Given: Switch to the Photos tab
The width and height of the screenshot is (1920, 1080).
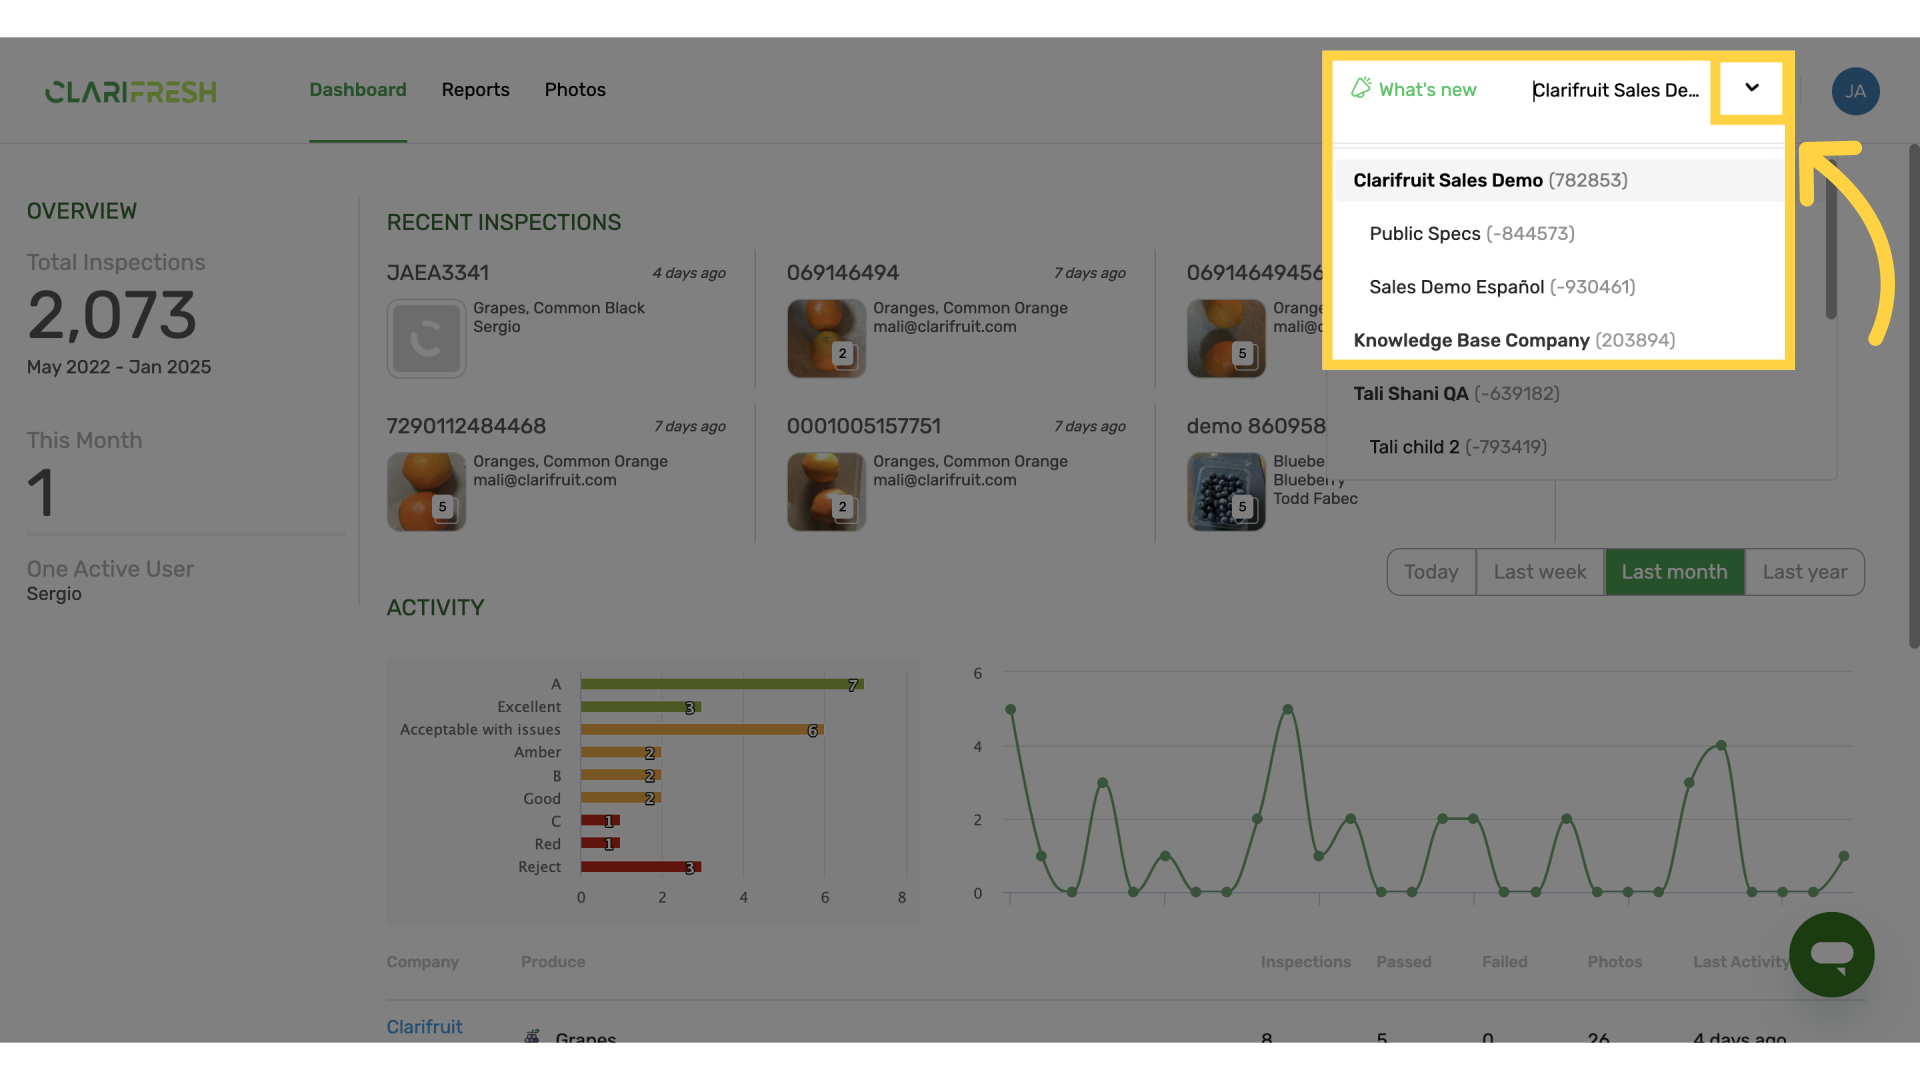Looking at the screenshot, I should point(575,90).
